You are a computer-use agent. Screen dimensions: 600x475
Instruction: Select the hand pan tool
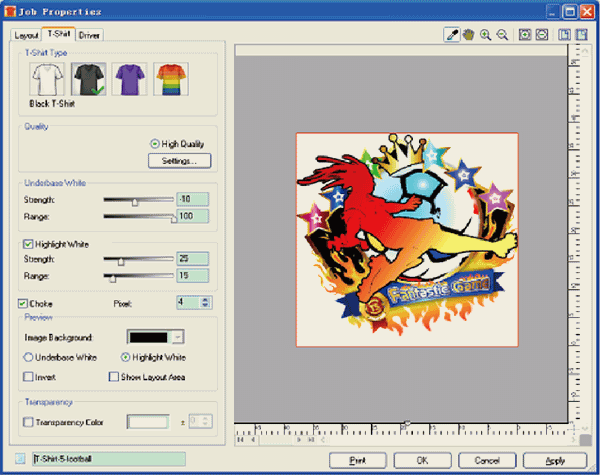[x=468, y=34]
